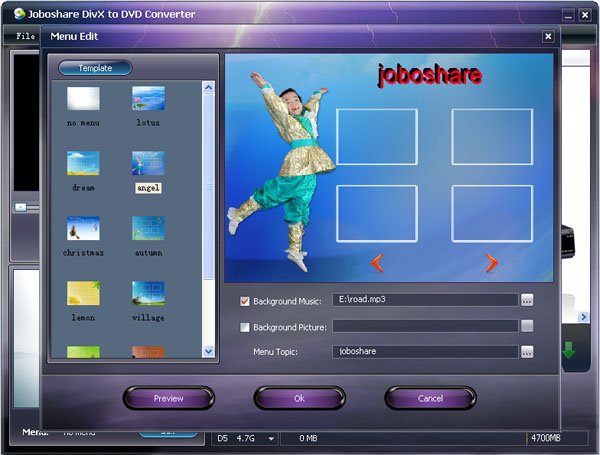Image resolution: width=600 pixels, height=455 pixels.
Task: Click the orange next-page arrow in preview
Action: (x=492, y=263)
